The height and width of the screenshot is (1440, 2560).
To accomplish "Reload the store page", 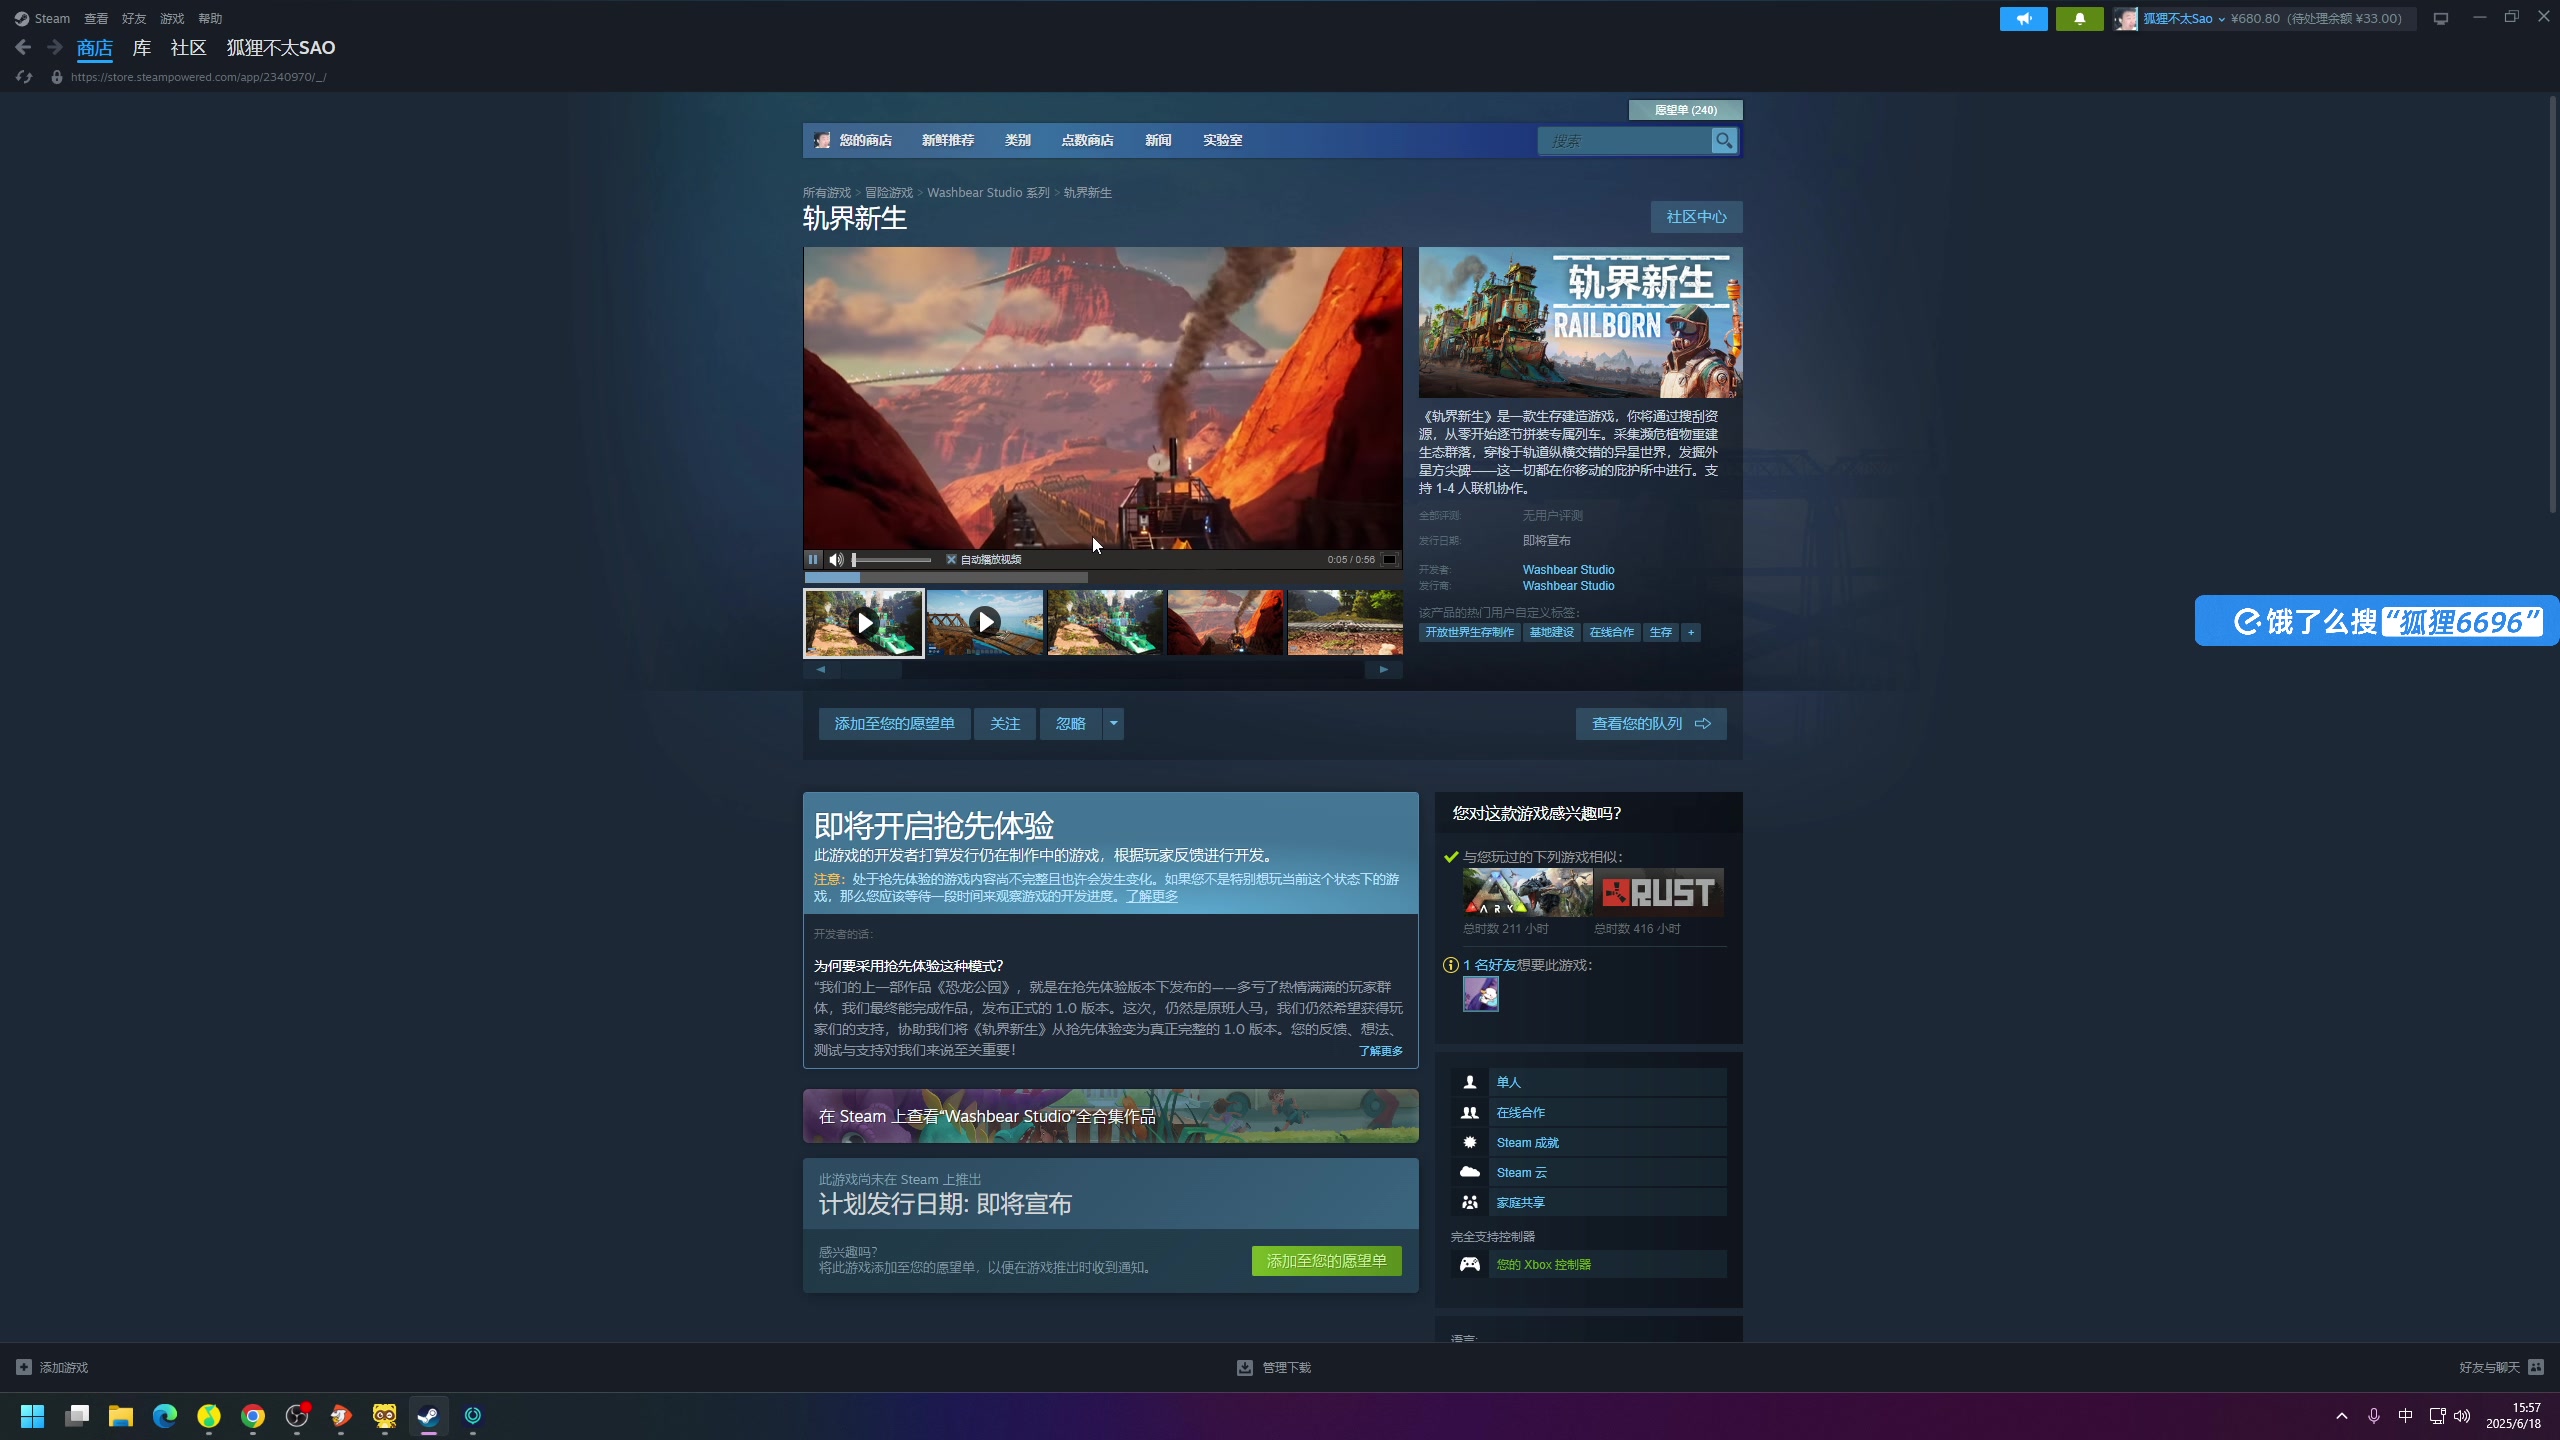I will click(24, 77).
